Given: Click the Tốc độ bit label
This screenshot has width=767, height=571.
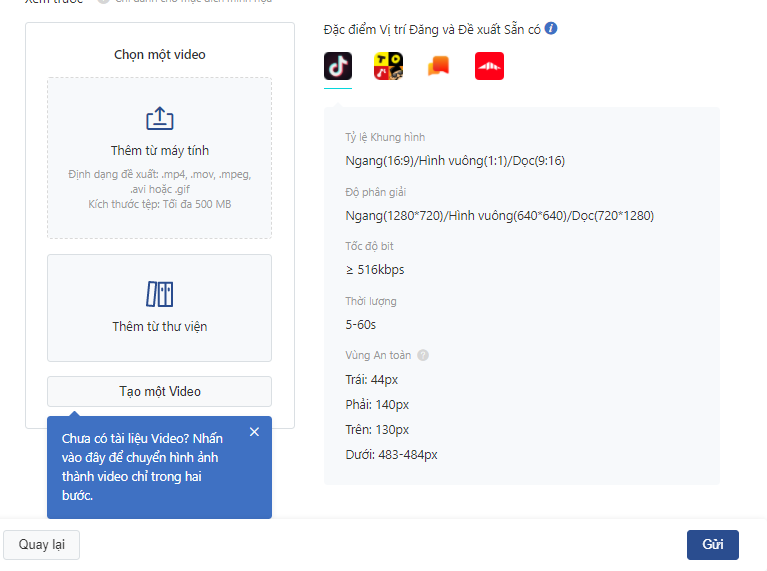Looking at the screenshot, I should [369, 246].
